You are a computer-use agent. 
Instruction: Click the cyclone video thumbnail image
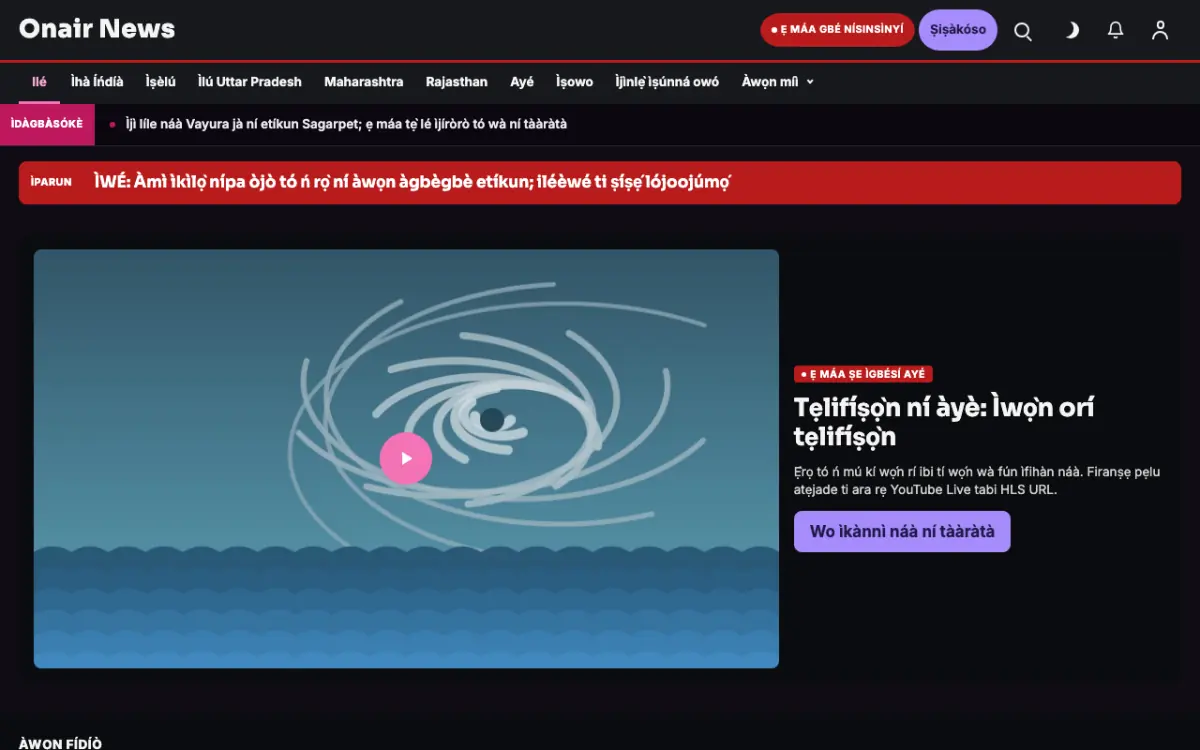406,458
